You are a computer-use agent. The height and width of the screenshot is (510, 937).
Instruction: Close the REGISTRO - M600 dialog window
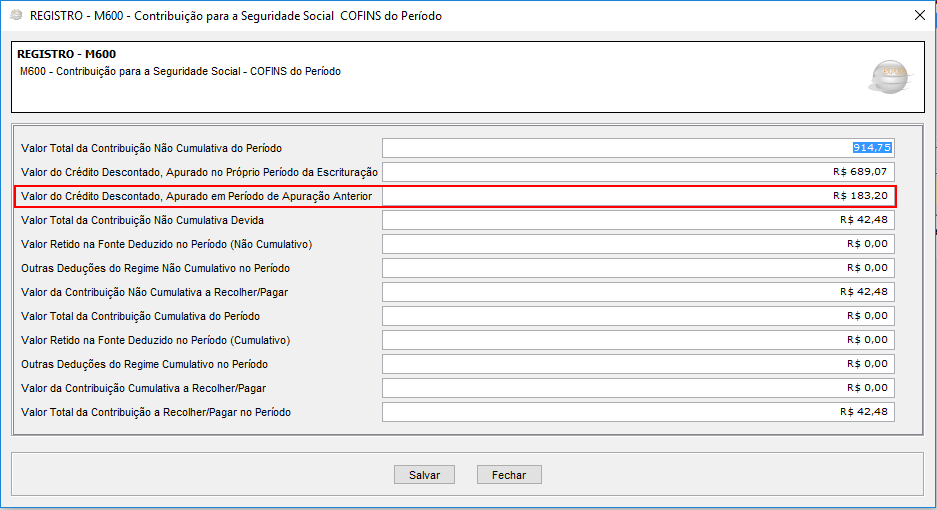919,15
